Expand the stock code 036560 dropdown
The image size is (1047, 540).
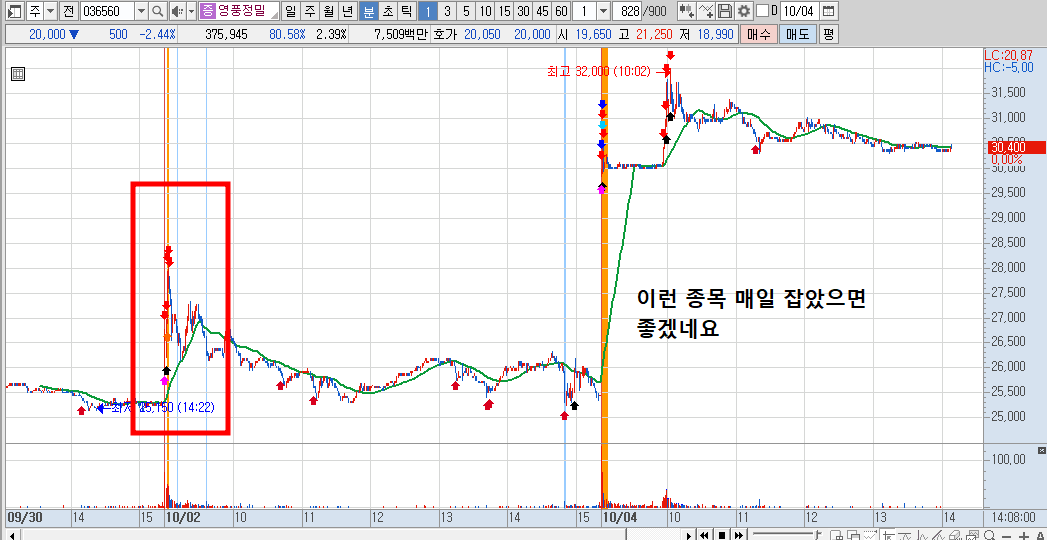click(x=141, y=11)
